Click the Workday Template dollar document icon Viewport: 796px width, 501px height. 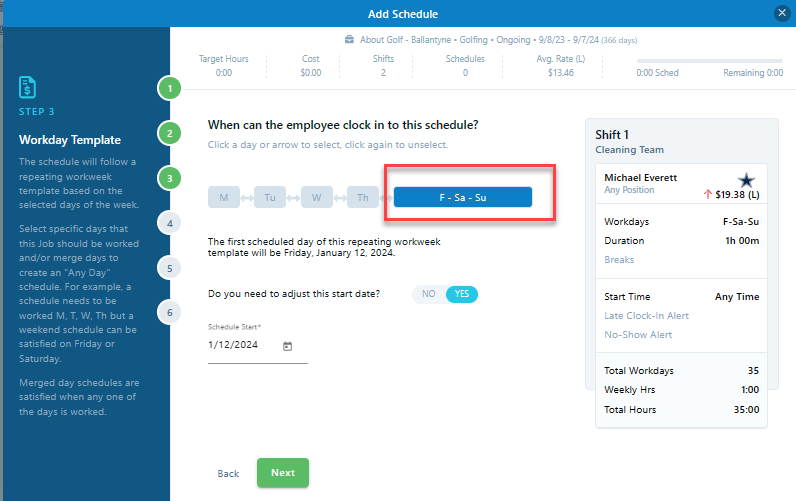tap(27, 87)
